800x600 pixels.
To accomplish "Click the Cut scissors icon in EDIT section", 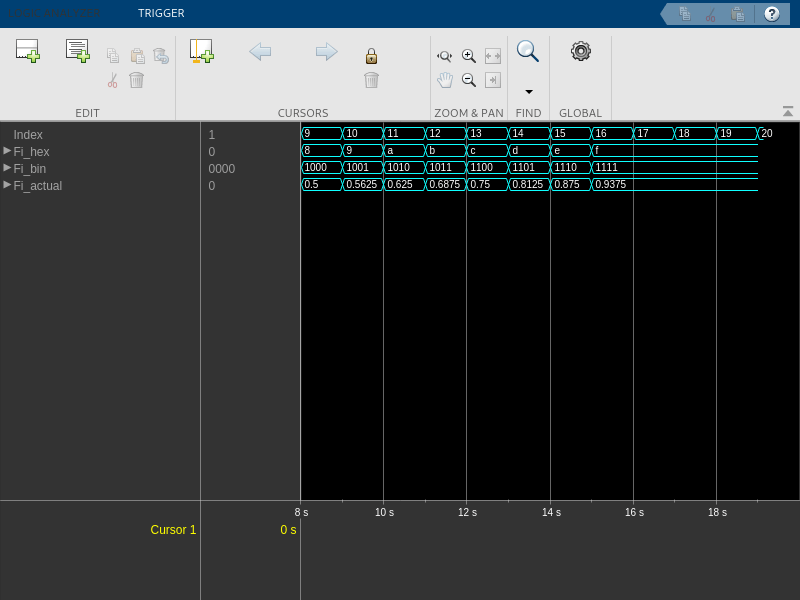I will coord(113,80).
